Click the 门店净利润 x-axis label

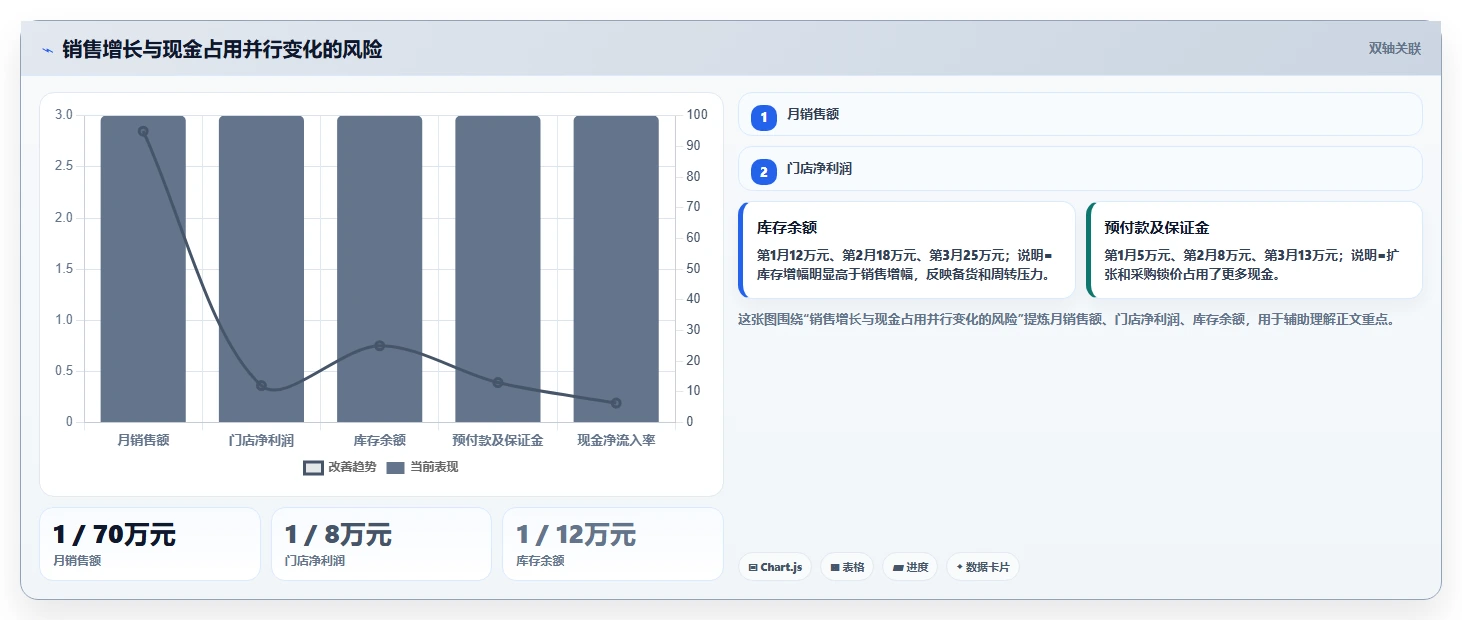(261, 440)
